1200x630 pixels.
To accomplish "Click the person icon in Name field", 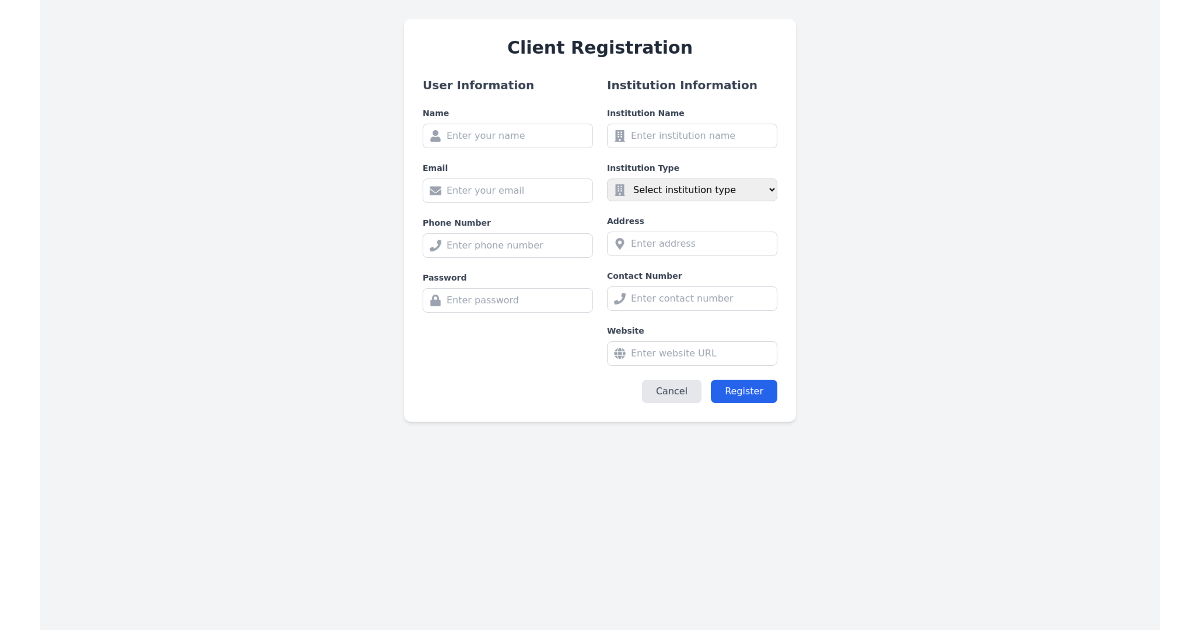I will [x=435, y=135].
